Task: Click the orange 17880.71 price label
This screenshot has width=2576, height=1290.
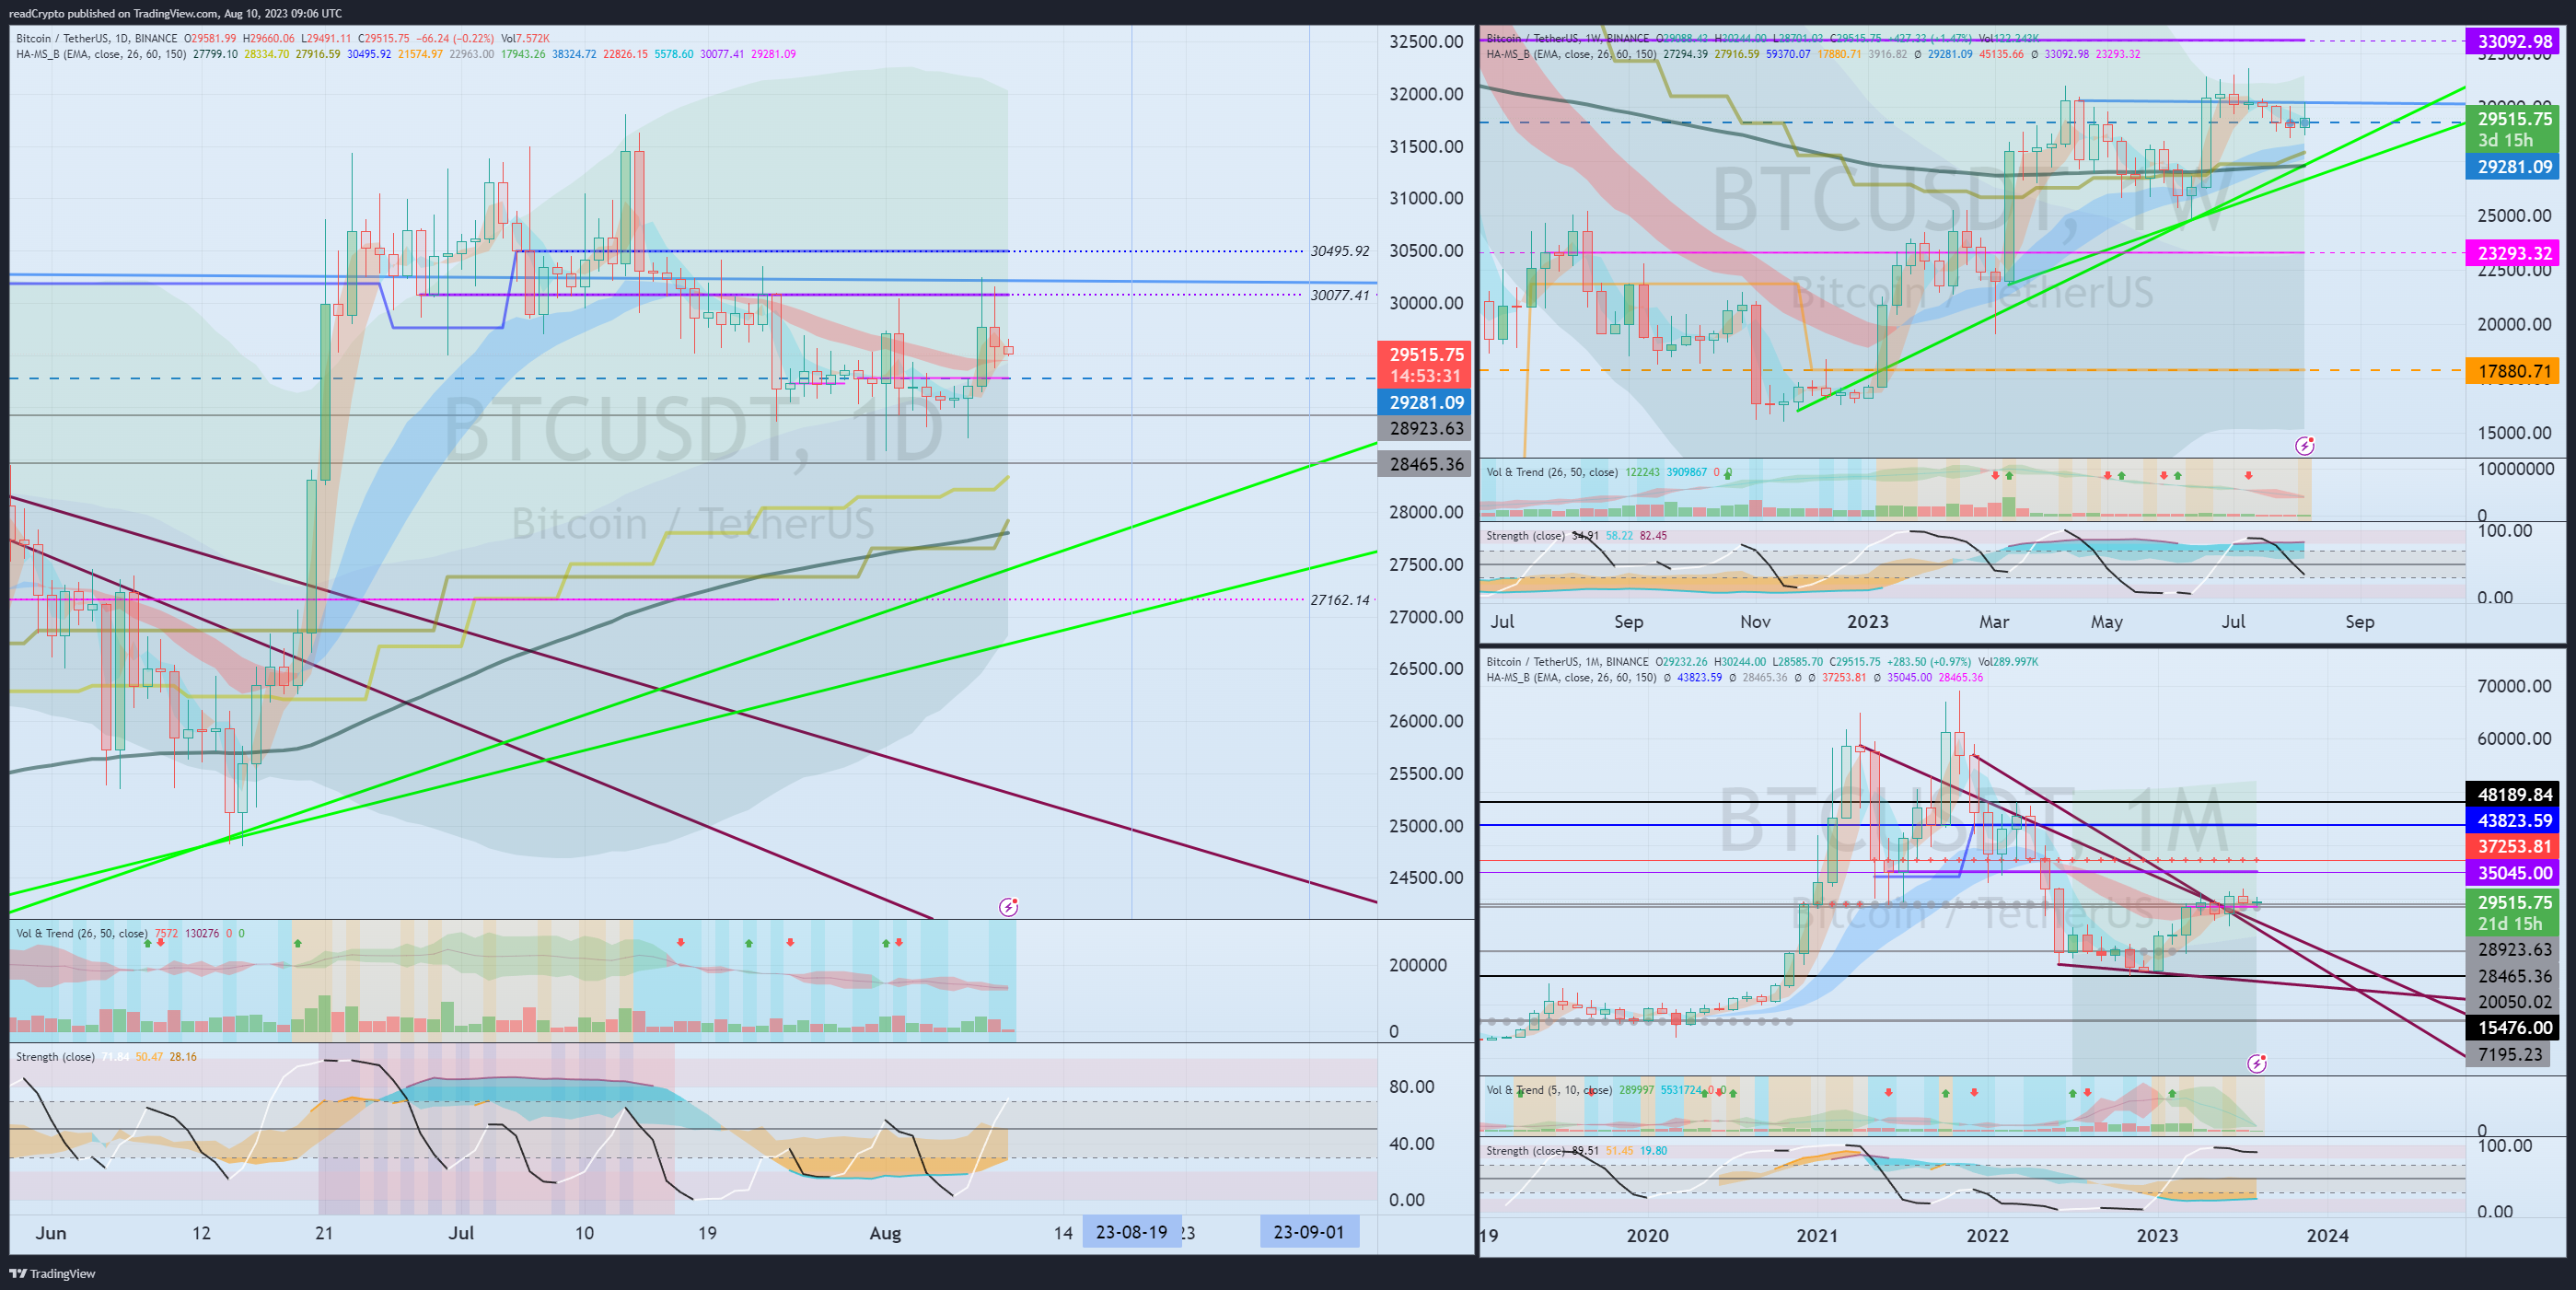Action: click(x=2514, y=371)
